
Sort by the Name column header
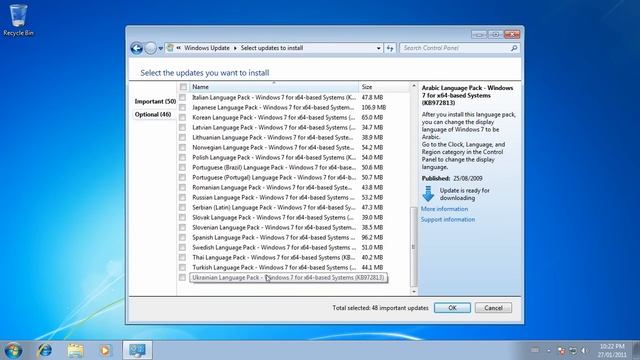273,87
